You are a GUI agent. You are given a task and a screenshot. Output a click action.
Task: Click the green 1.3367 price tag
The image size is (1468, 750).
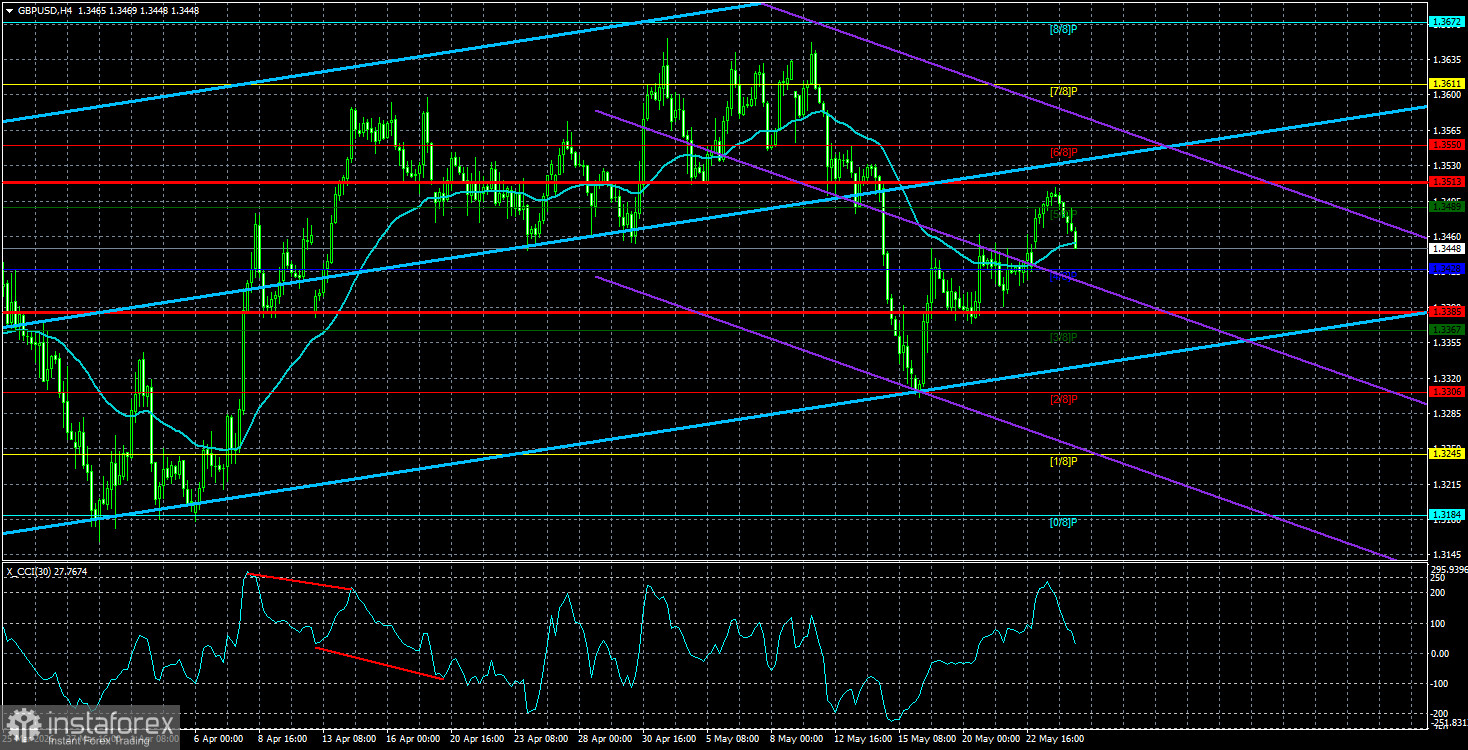(x=1447, y=329)
